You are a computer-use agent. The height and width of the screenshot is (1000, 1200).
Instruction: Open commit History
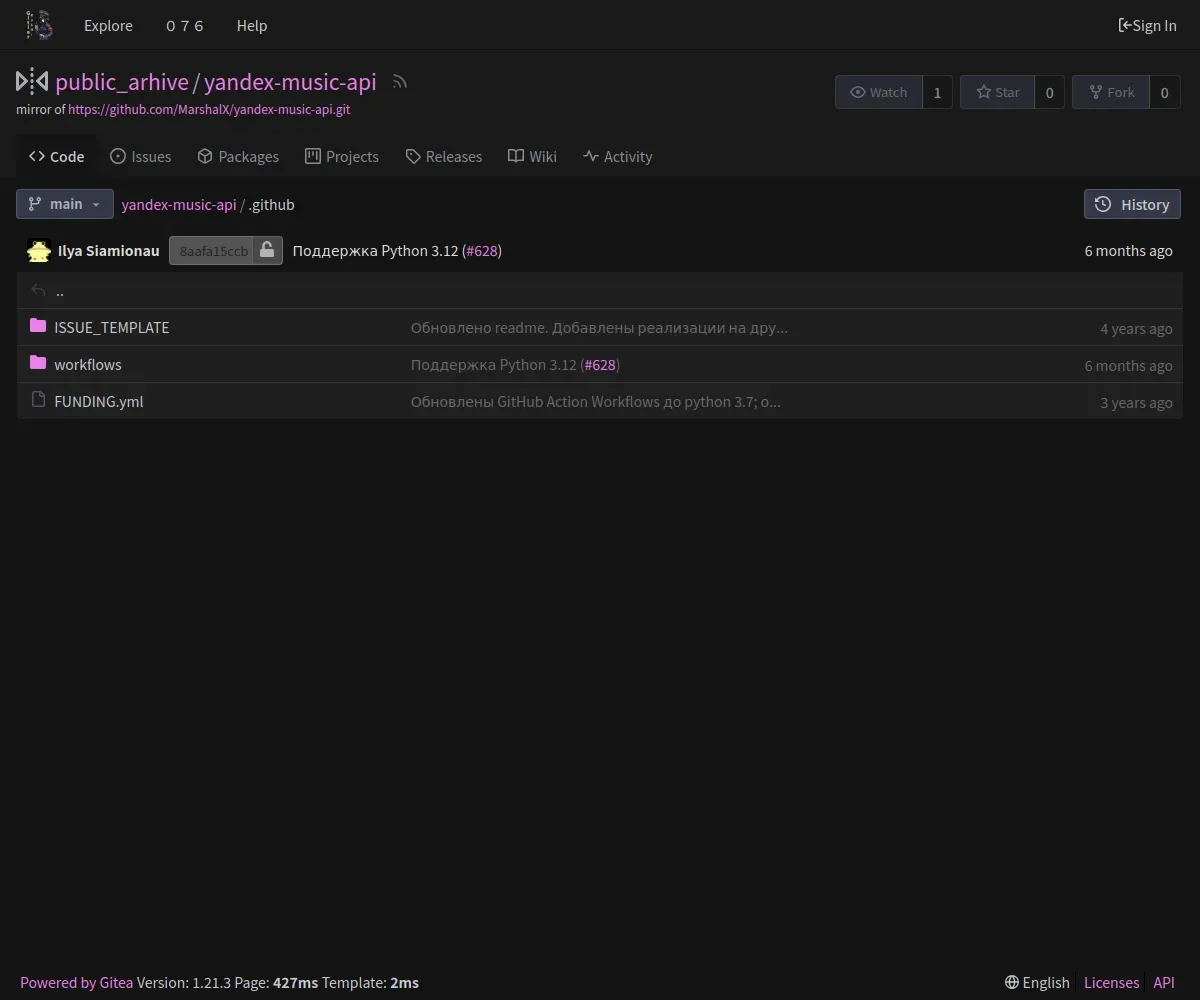click(1132, 204)
